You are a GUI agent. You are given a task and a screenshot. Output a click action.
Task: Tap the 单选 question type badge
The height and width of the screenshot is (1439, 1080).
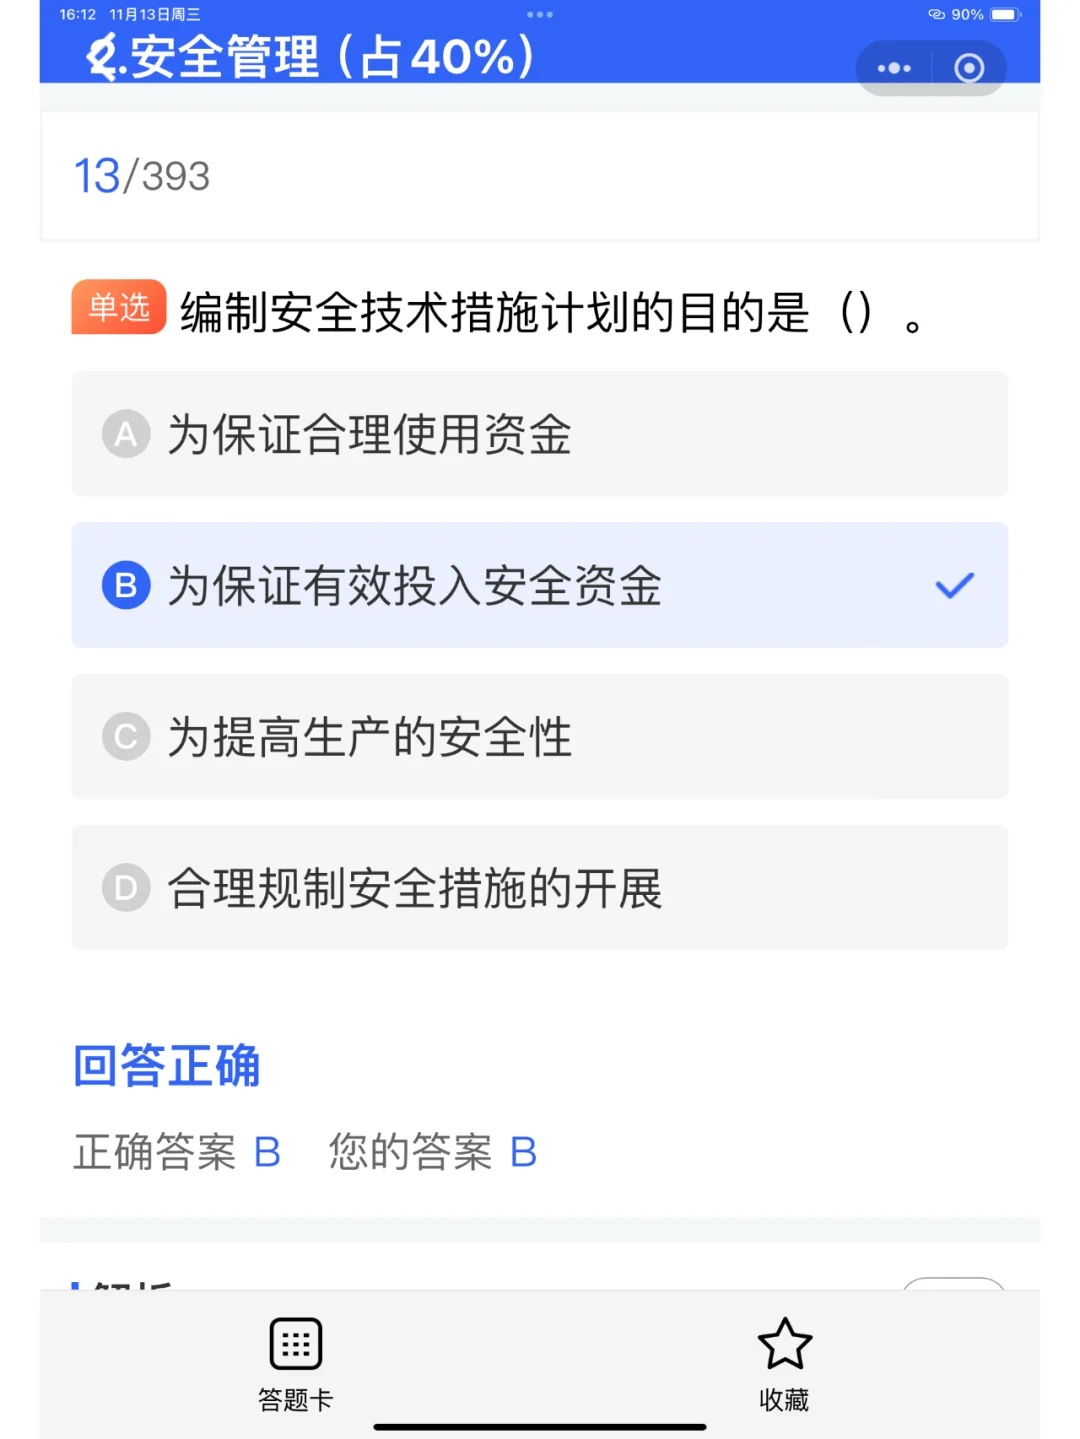point(119,307)
